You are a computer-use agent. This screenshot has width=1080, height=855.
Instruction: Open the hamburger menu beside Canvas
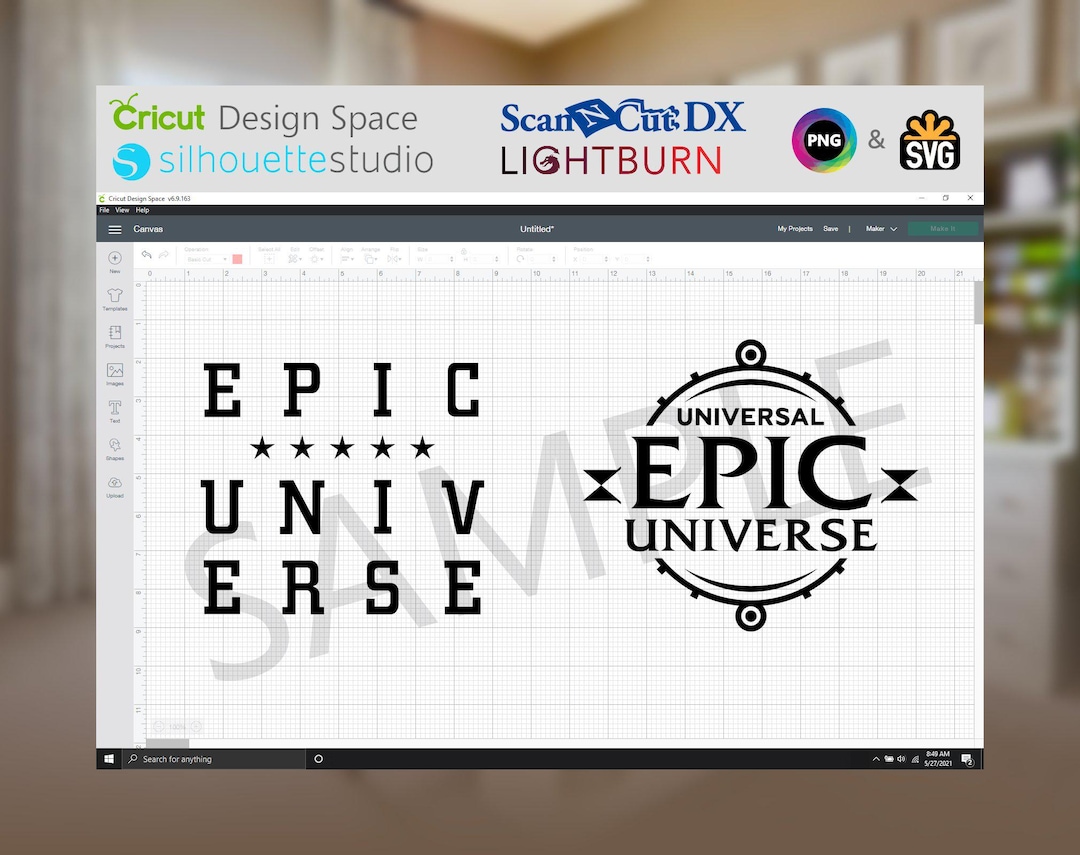pos(115,228)
